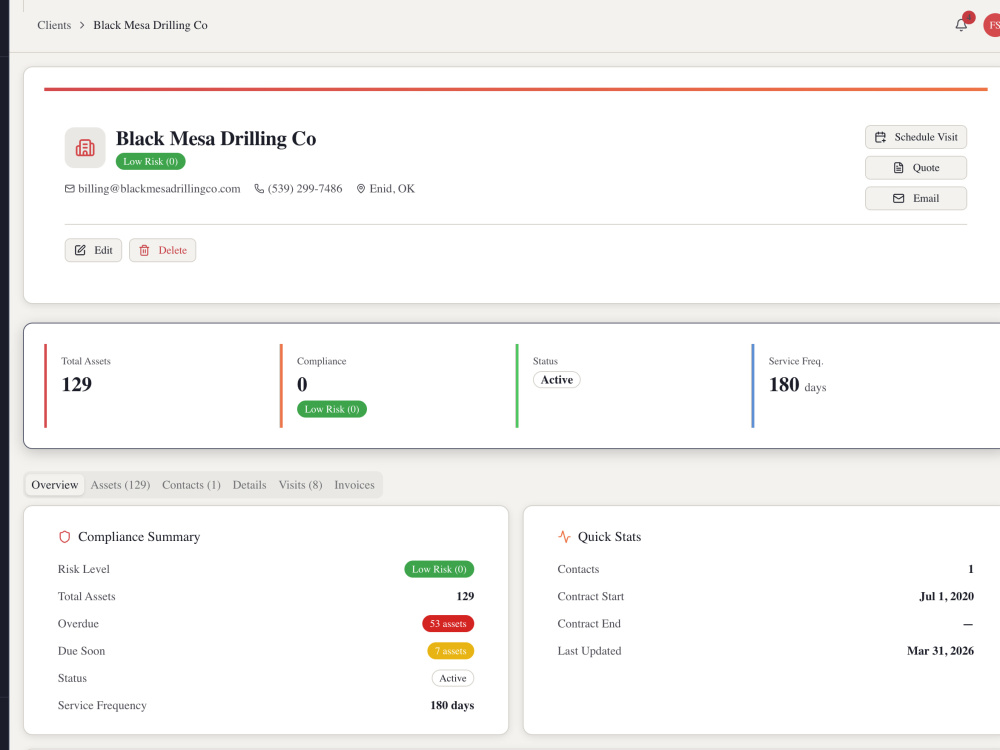Click the Enid, OK location text
This screenshot has width=1000, height=750.
392,189
